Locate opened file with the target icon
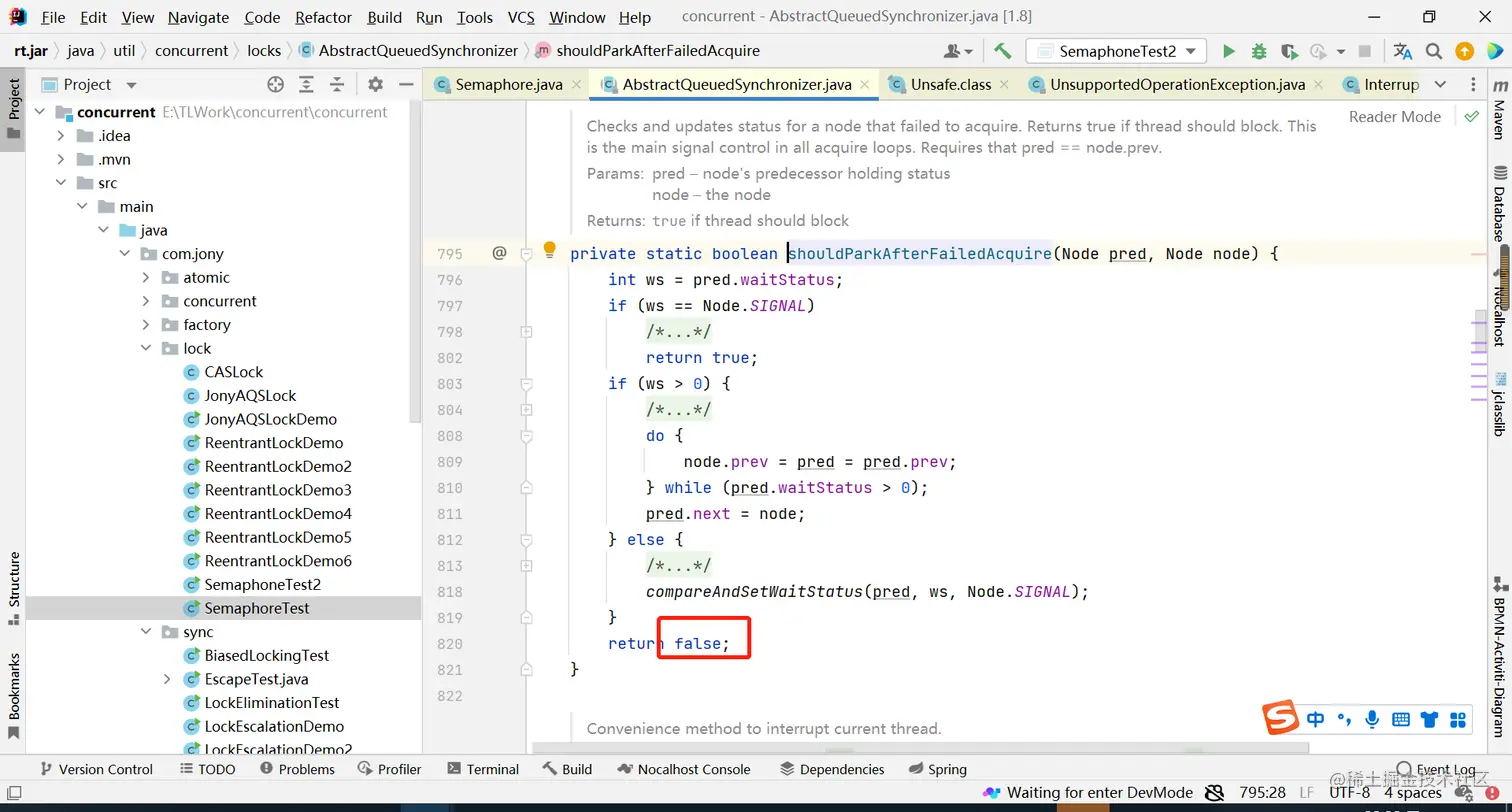The height and width of the screenshot is (812, 1512). coord(276,85)
